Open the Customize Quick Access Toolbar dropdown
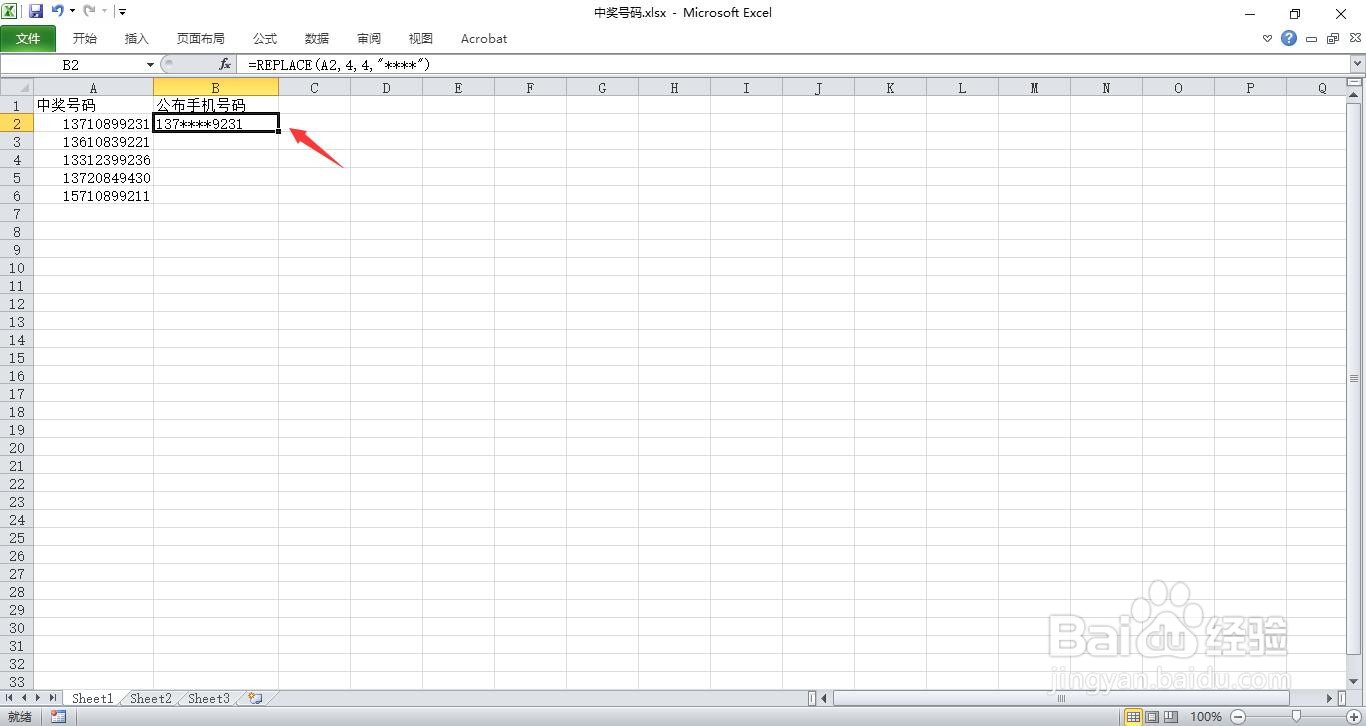This screenshot has width=1366, height=726. (122, 12)
